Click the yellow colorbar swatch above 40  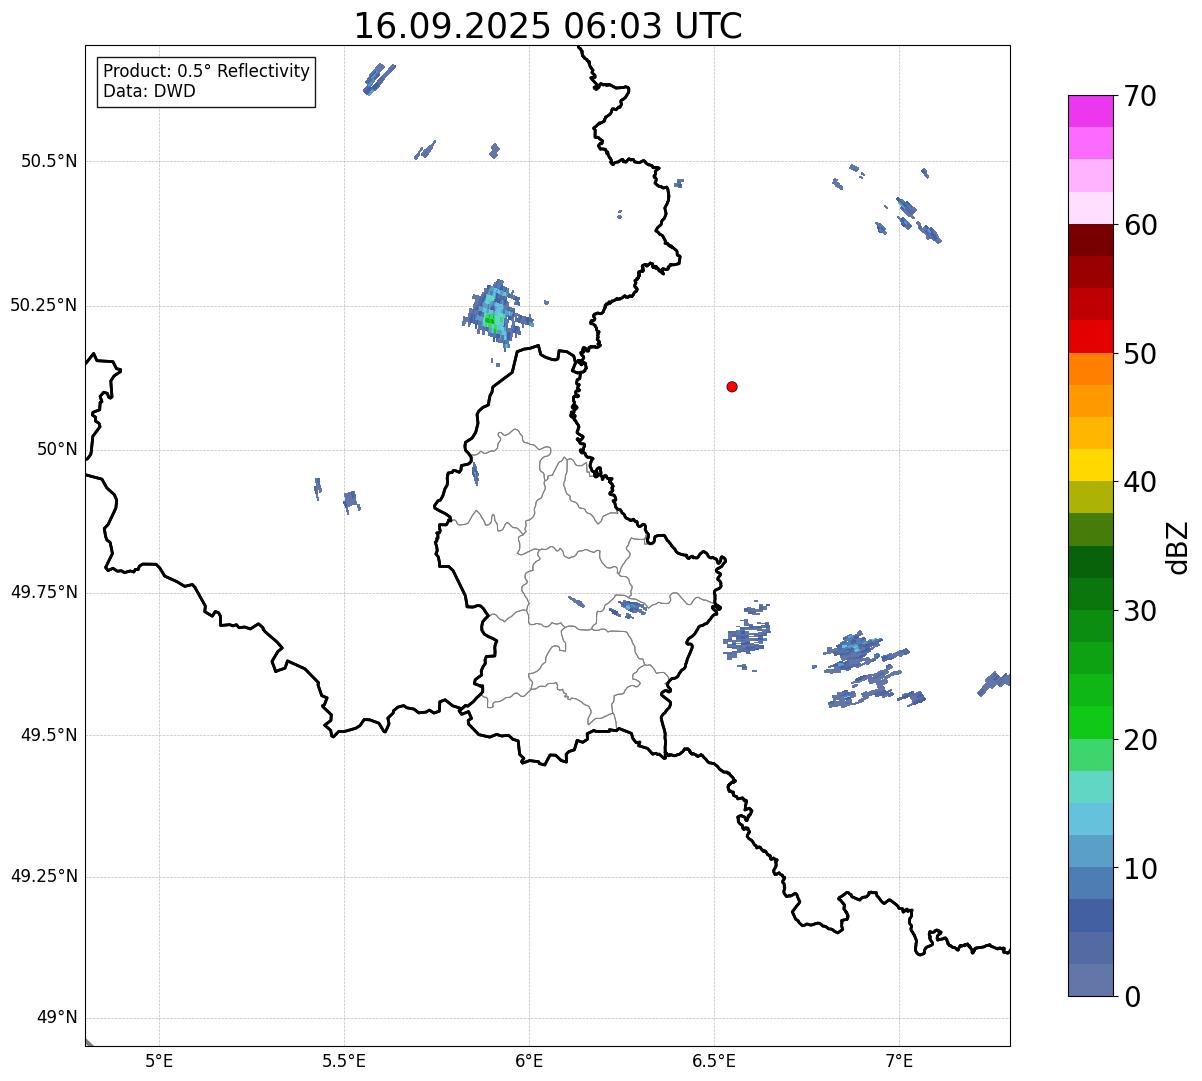1091,466
